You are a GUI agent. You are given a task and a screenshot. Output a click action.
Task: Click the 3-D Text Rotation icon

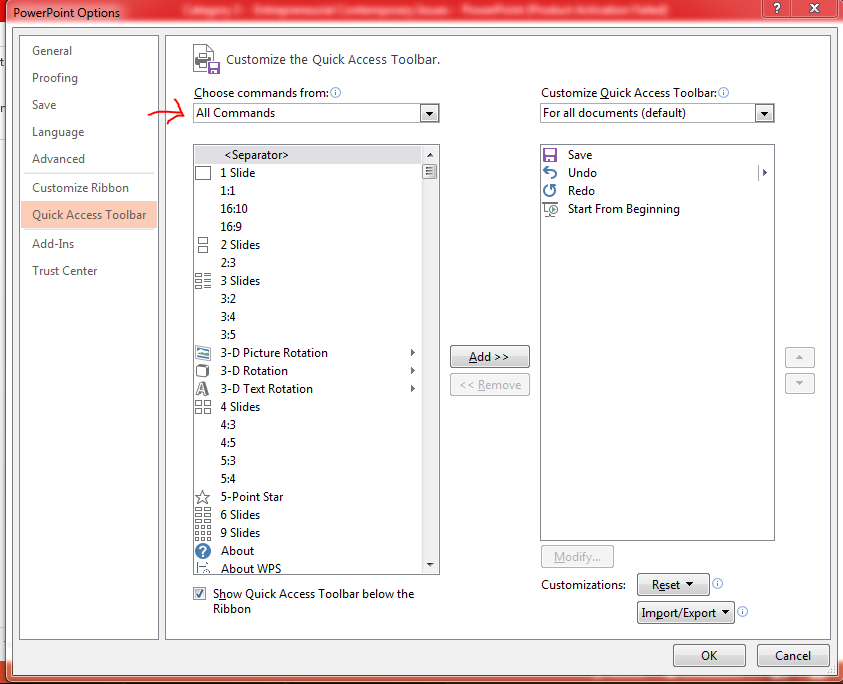(202, 389)
